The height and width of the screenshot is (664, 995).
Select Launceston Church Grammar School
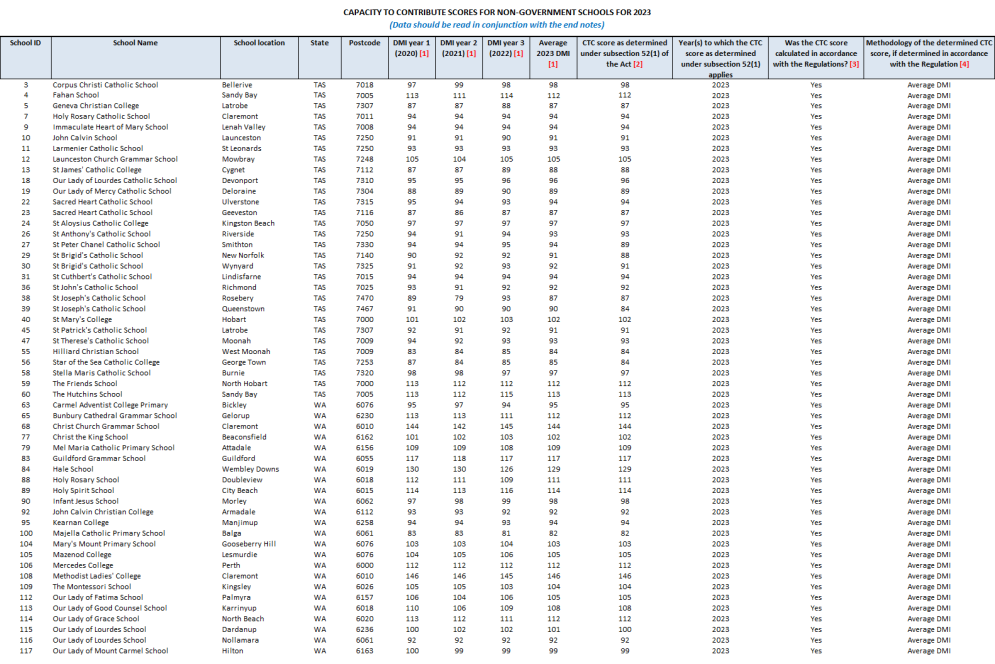pyautogui.click(x=115, y=159)
